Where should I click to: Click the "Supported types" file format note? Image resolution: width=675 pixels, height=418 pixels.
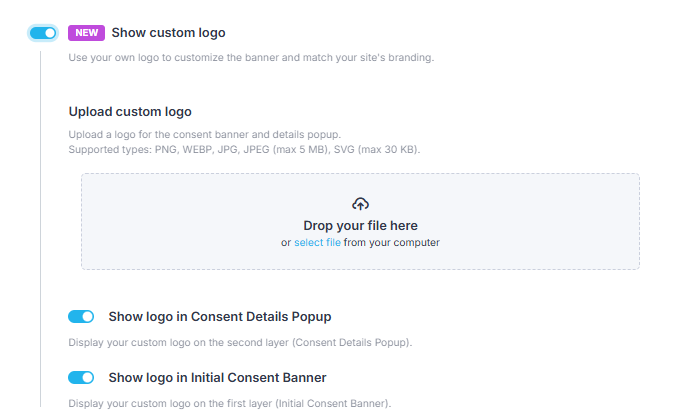point(244,149)
